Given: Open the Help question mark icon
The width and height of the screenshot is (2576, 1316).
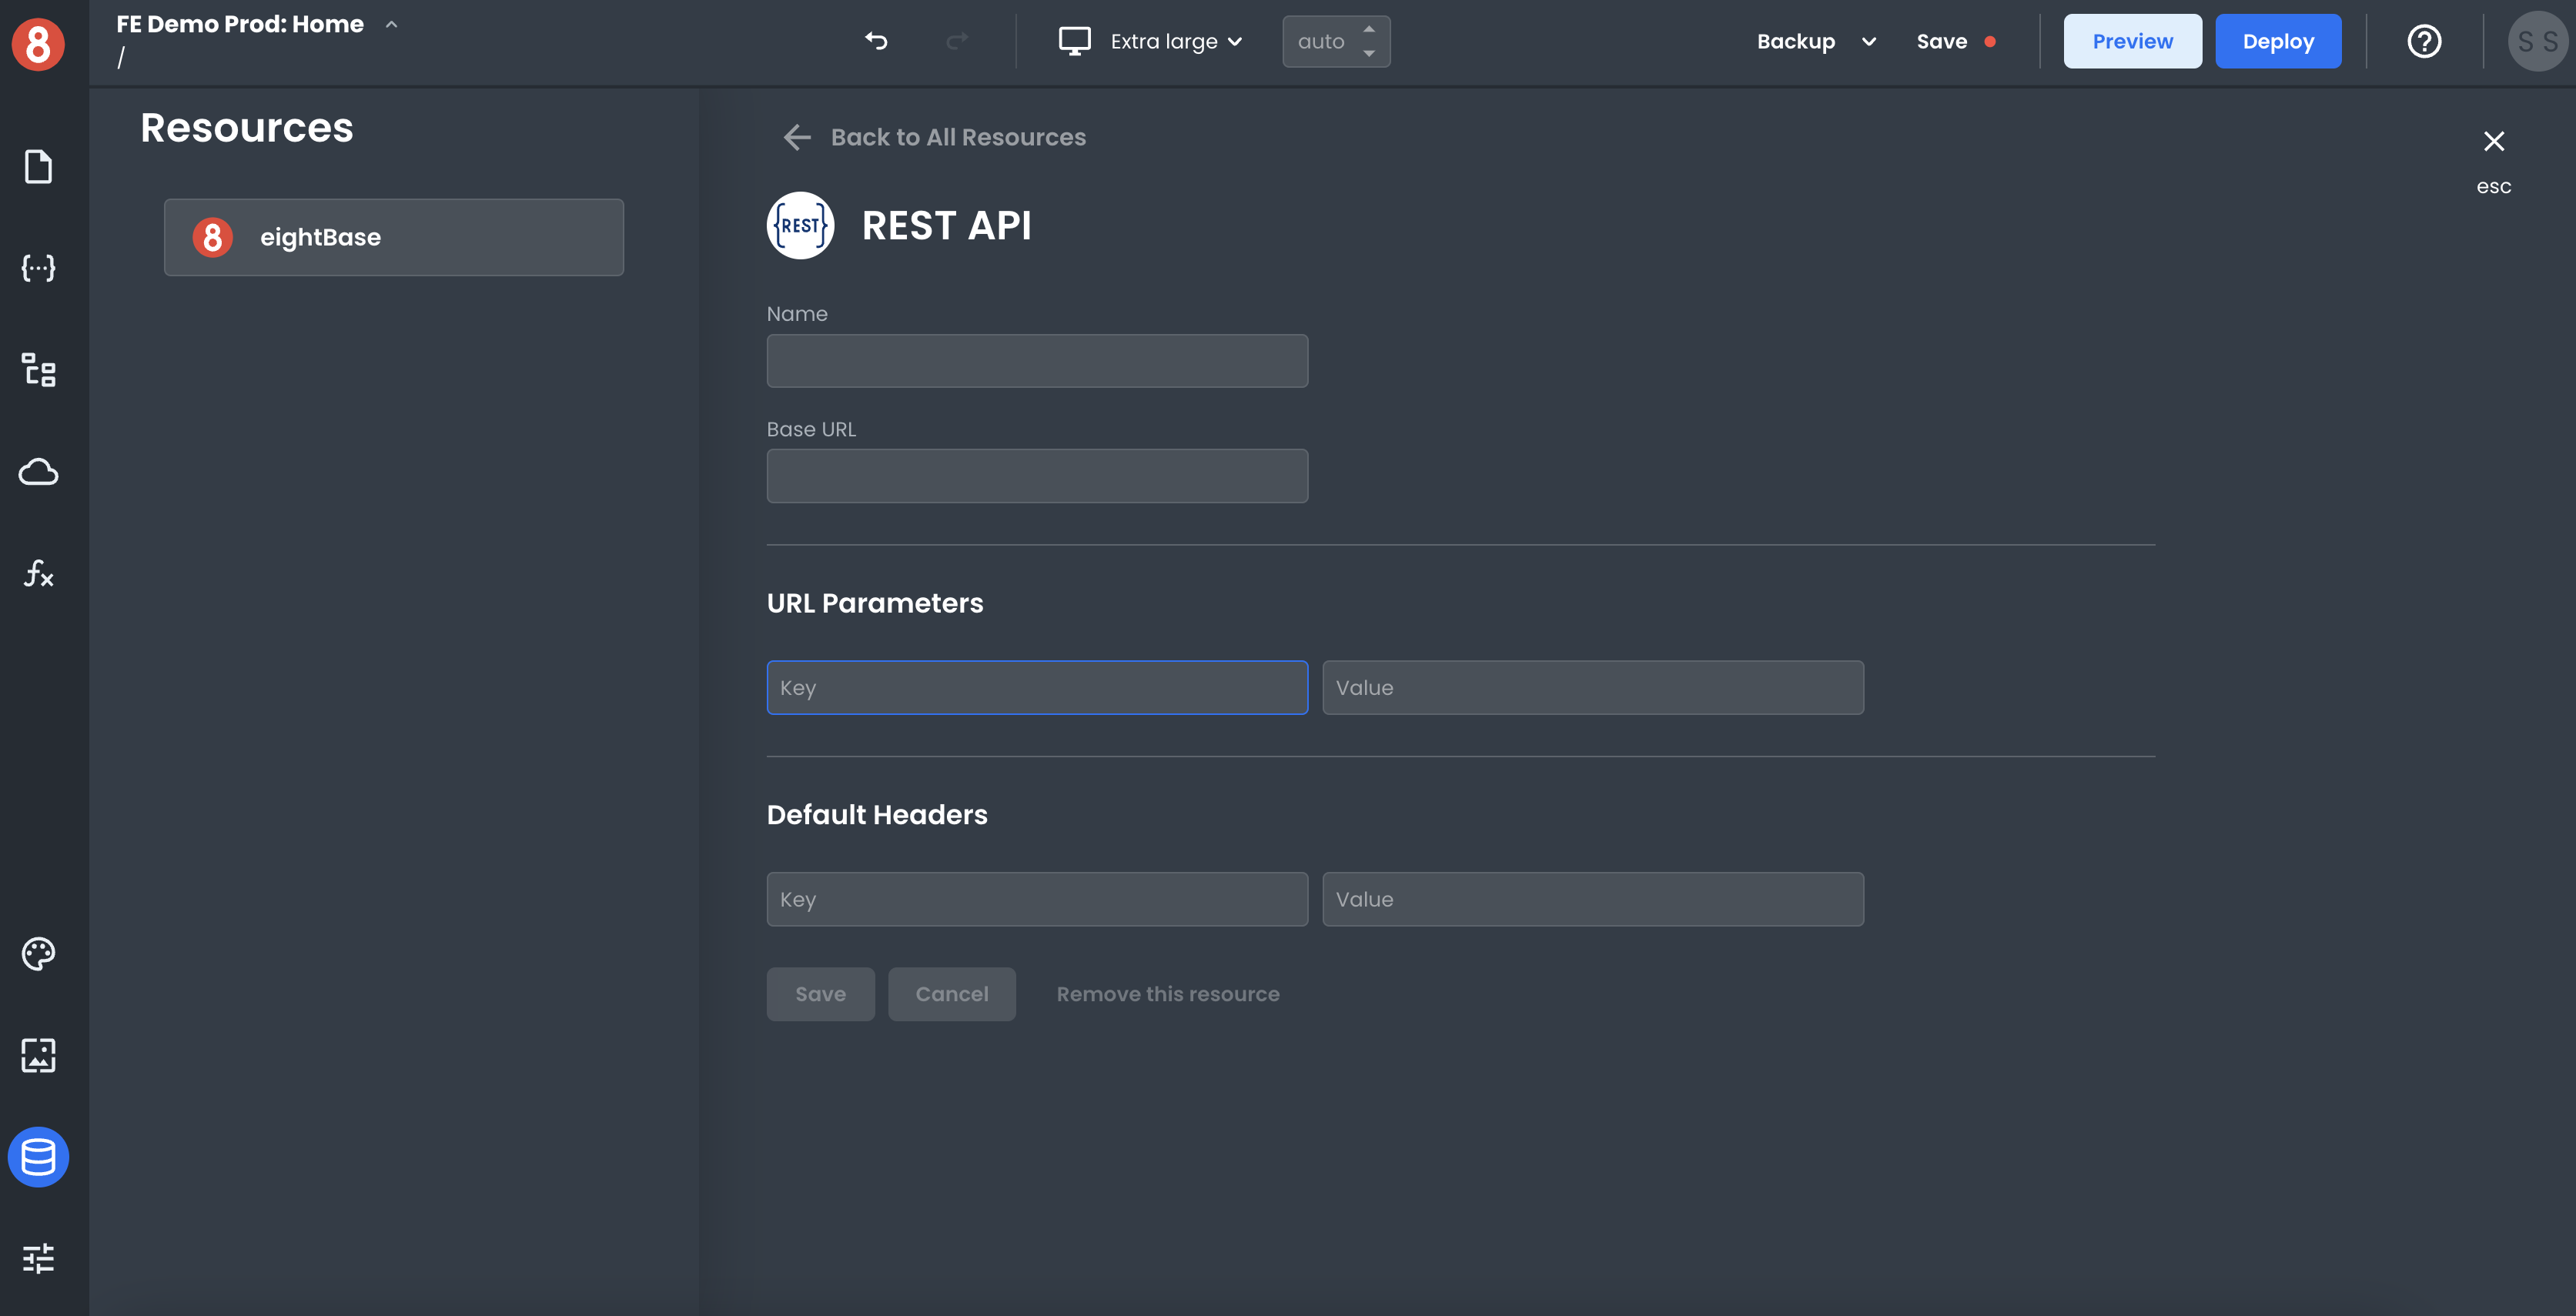Looking at the screenshot, I should (x=2424, y=41).
